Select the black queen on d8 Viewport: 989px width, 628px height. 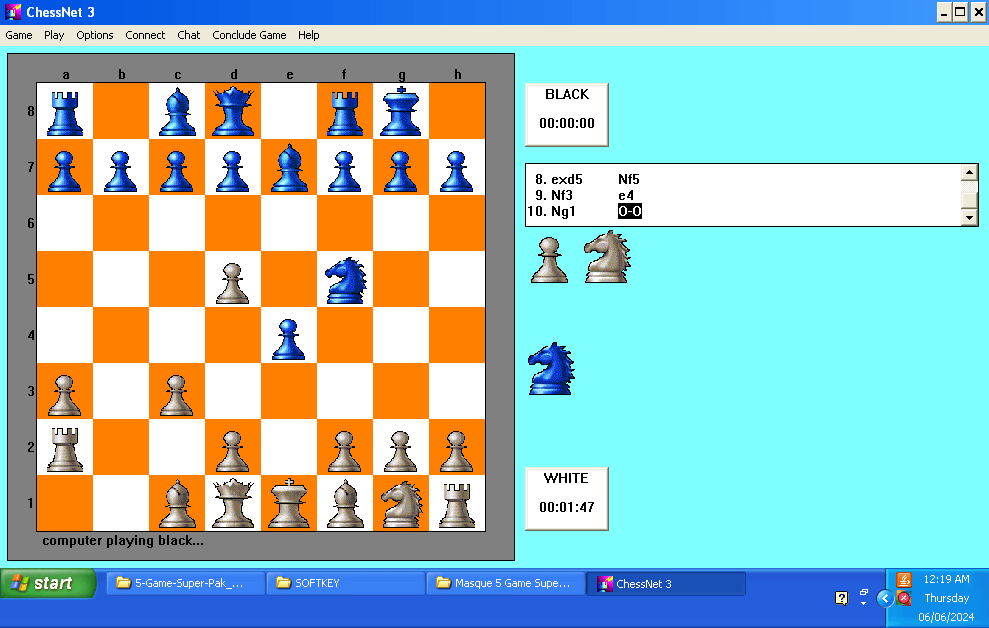(x=233, y=112)
